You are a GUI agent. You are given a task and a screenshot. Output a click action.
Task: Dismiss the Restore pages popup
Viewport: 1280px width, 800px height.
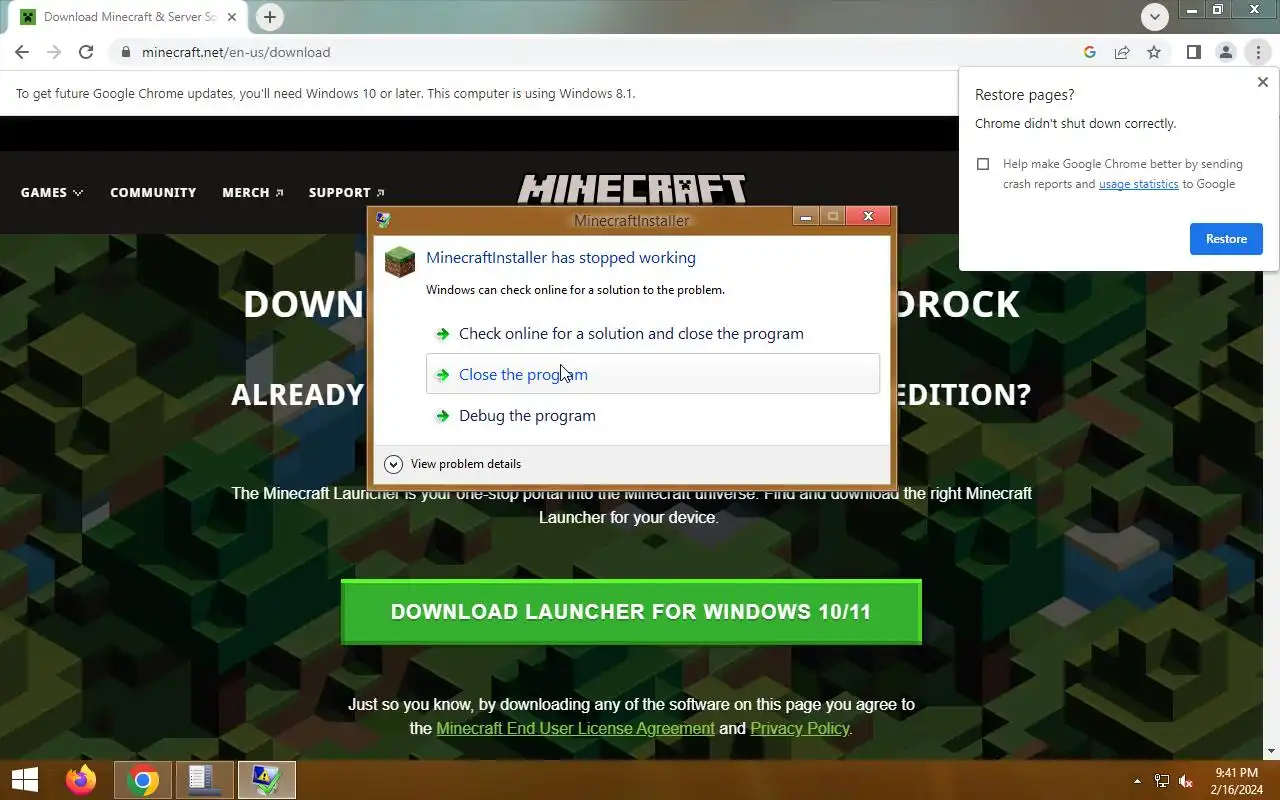coord(1262,82)
